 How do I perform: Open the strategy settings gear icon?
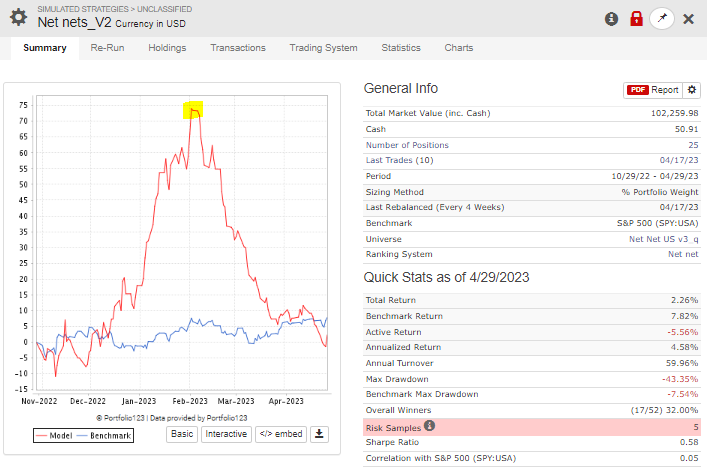[x=18, y=18]
